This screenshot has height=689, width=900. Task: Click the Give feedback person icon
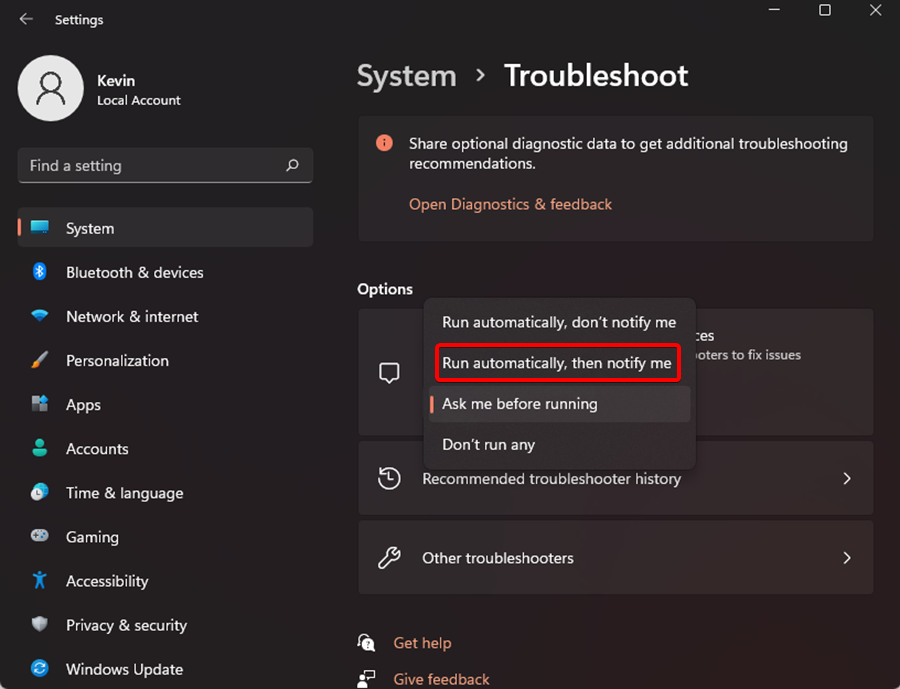tap(366, 678)
